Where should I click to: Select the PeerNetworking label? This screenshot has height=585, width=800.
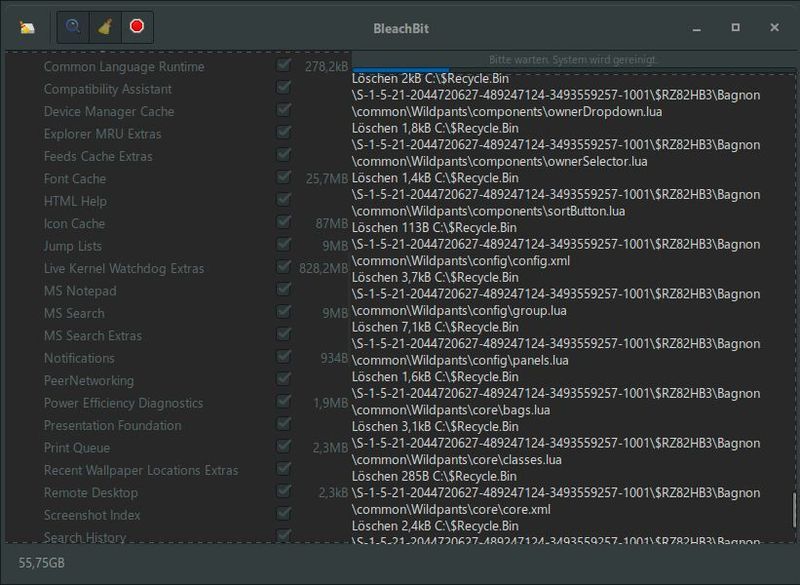[89, 381]
